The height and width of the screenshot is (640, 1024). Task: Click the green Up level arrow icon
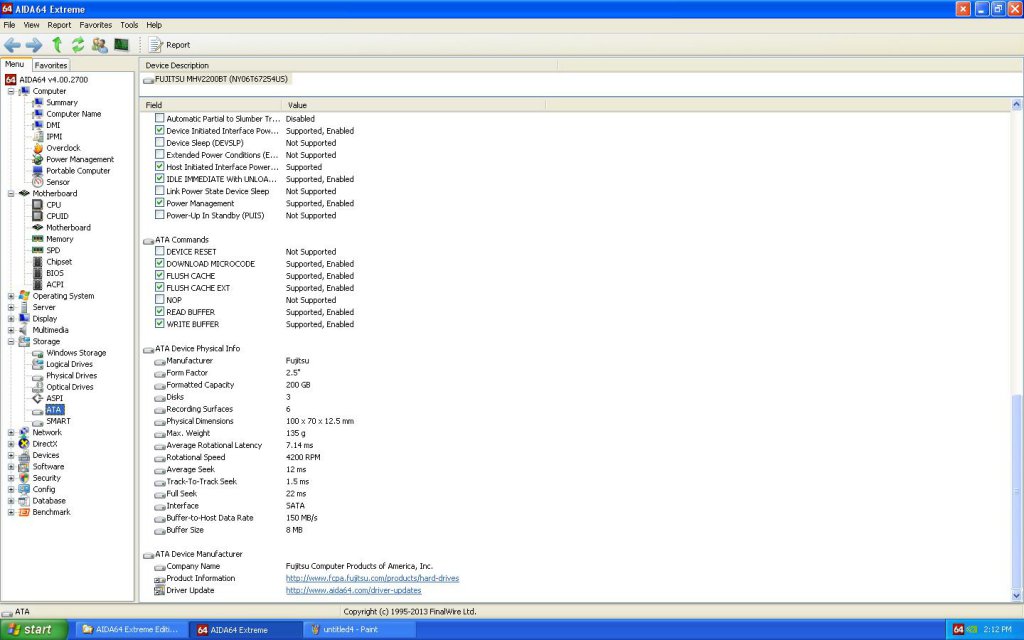[57, 45]
